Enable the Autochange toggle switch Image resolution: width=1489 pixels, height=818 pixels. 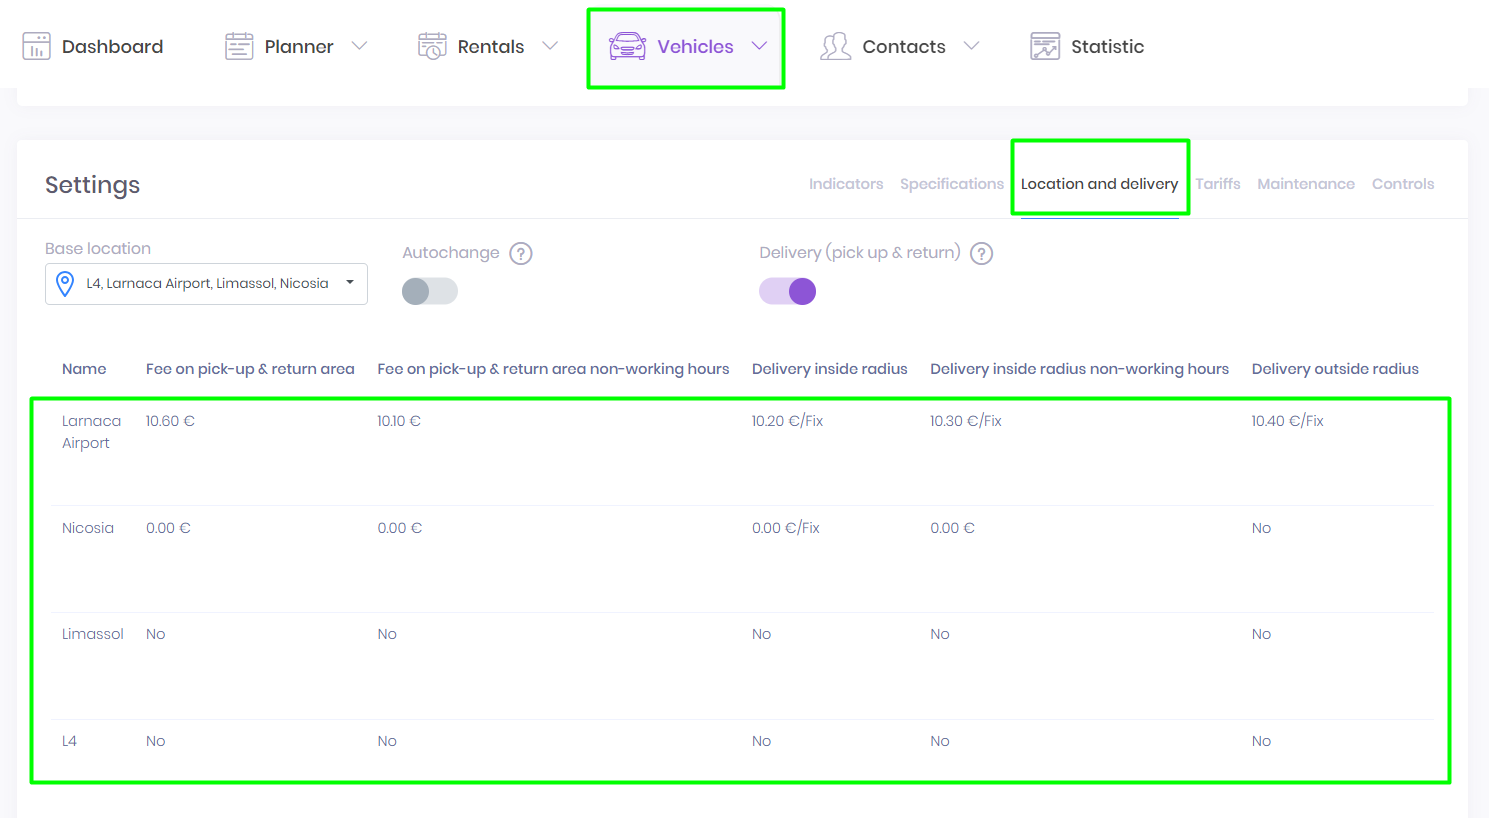[x=430, y=291]
